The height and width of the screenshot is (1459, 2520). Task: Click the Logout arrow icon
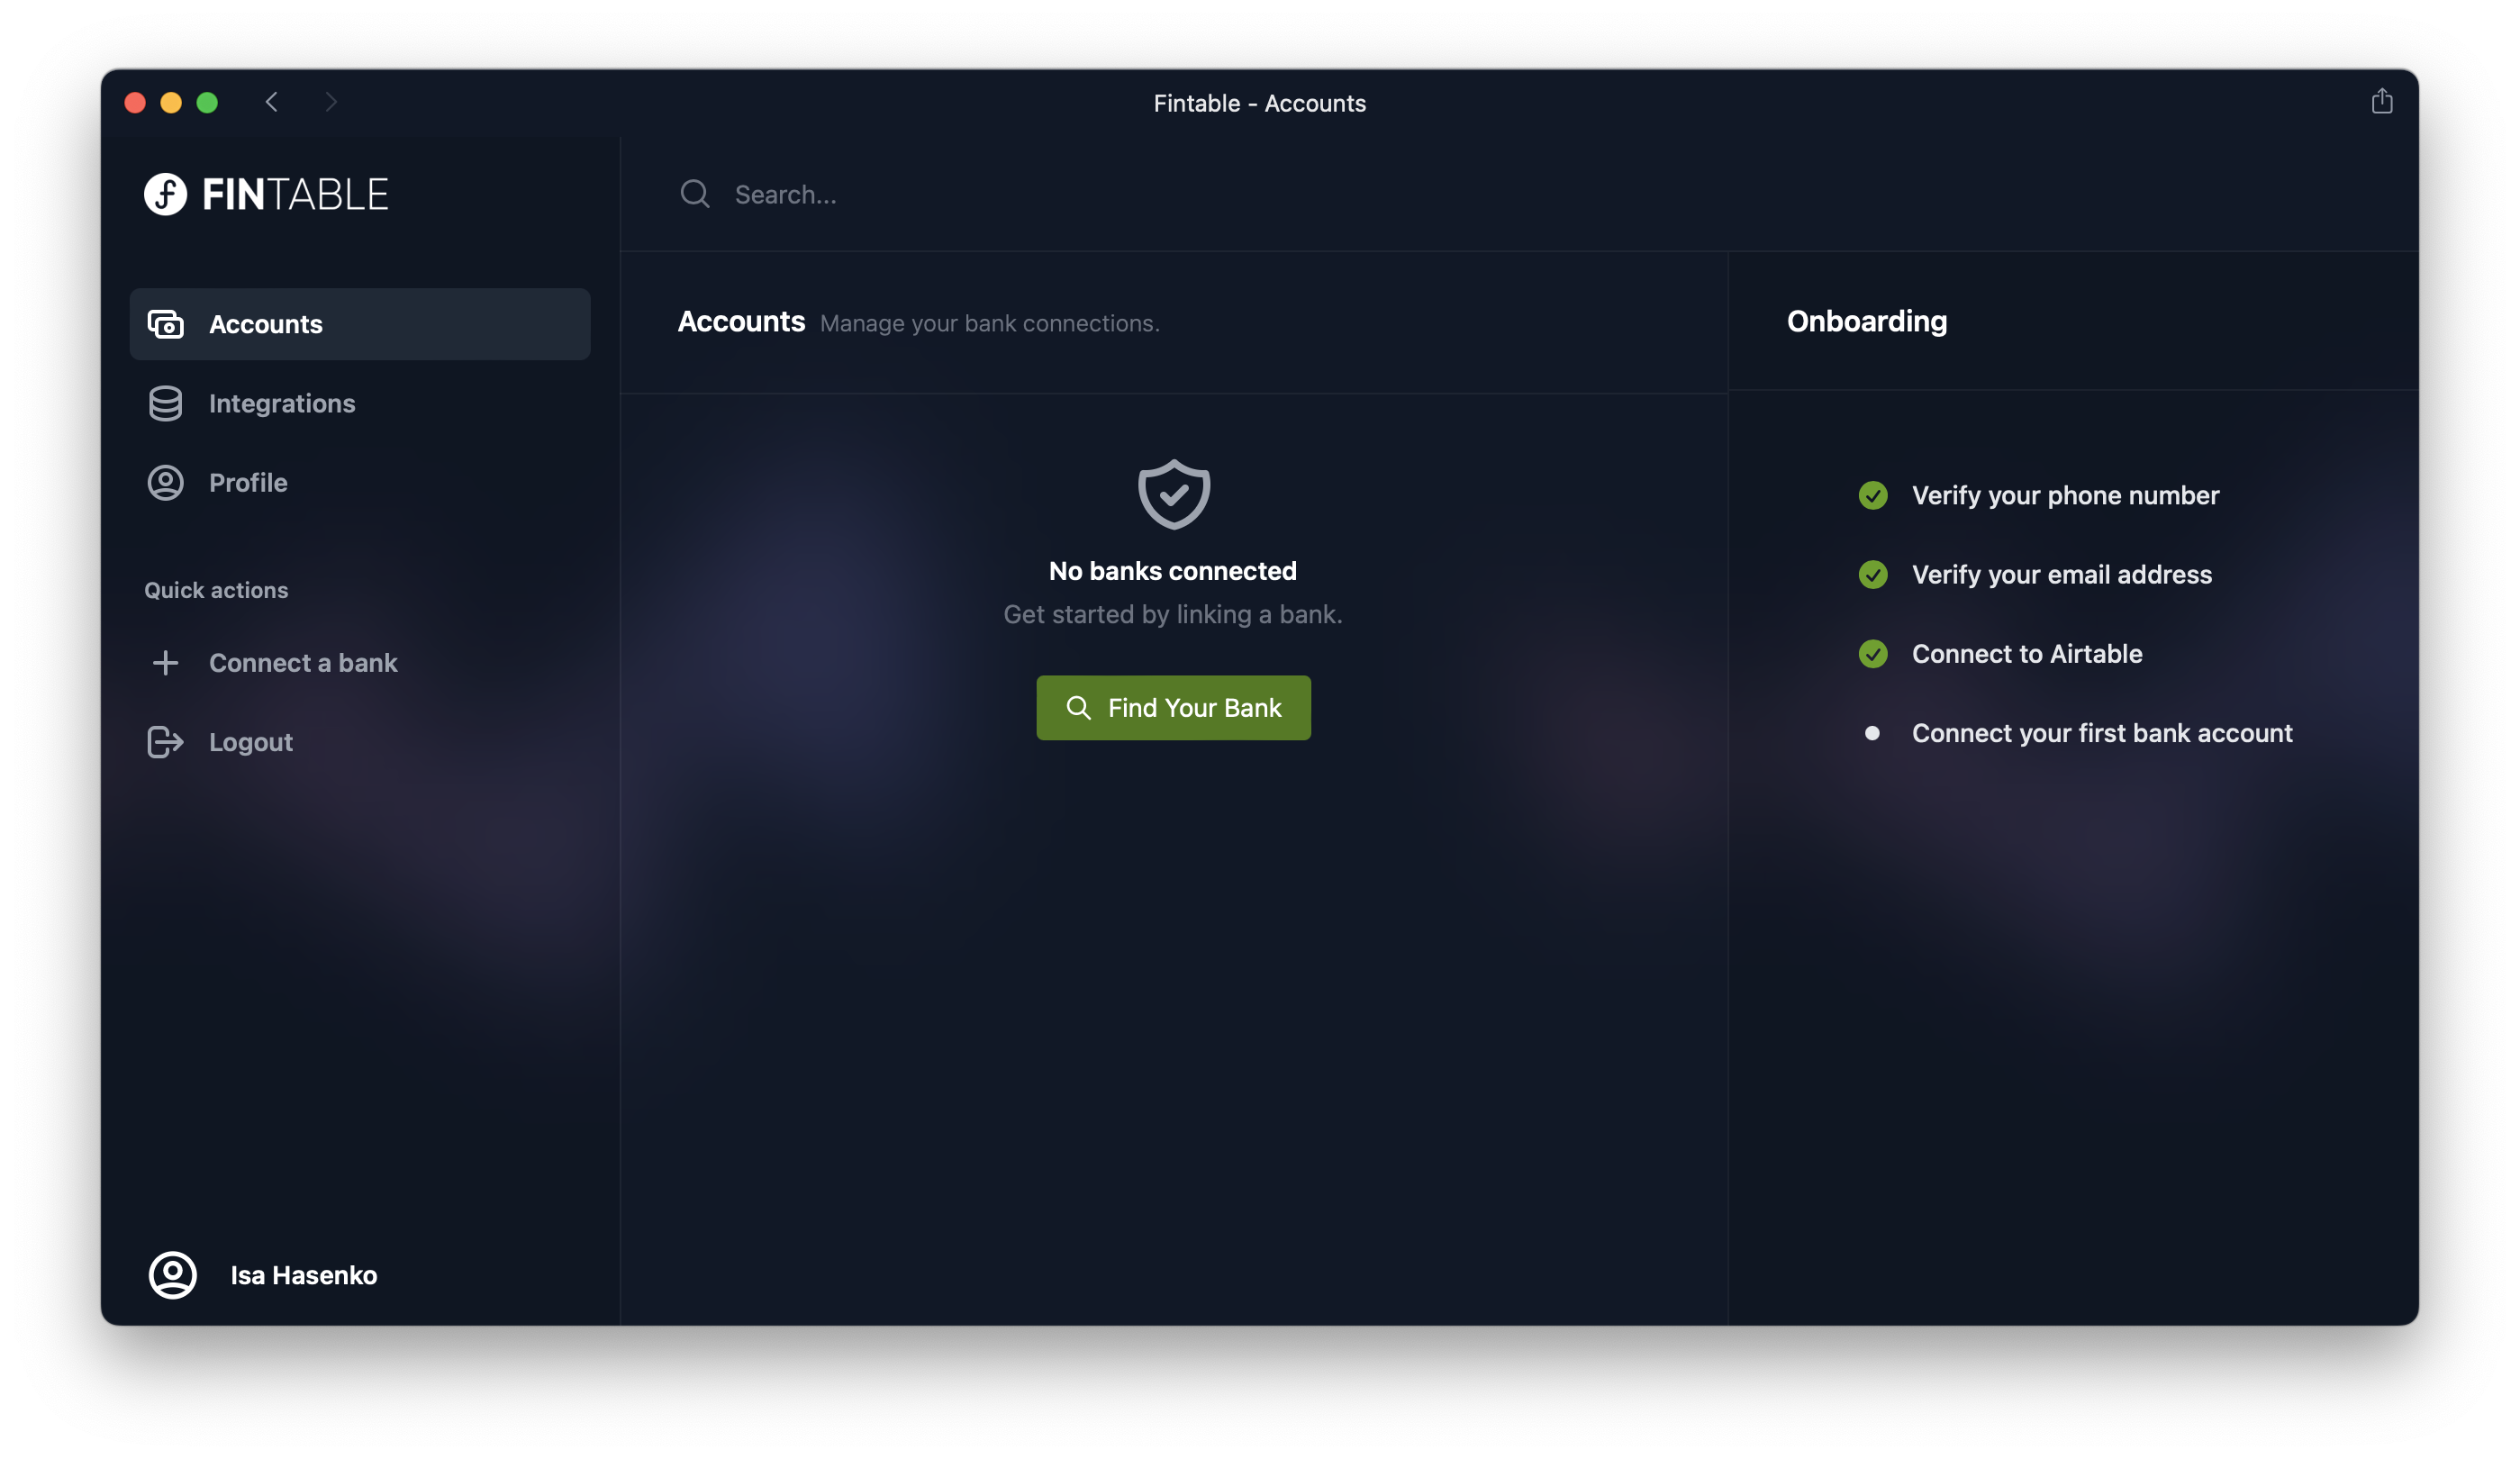point(166,742)
